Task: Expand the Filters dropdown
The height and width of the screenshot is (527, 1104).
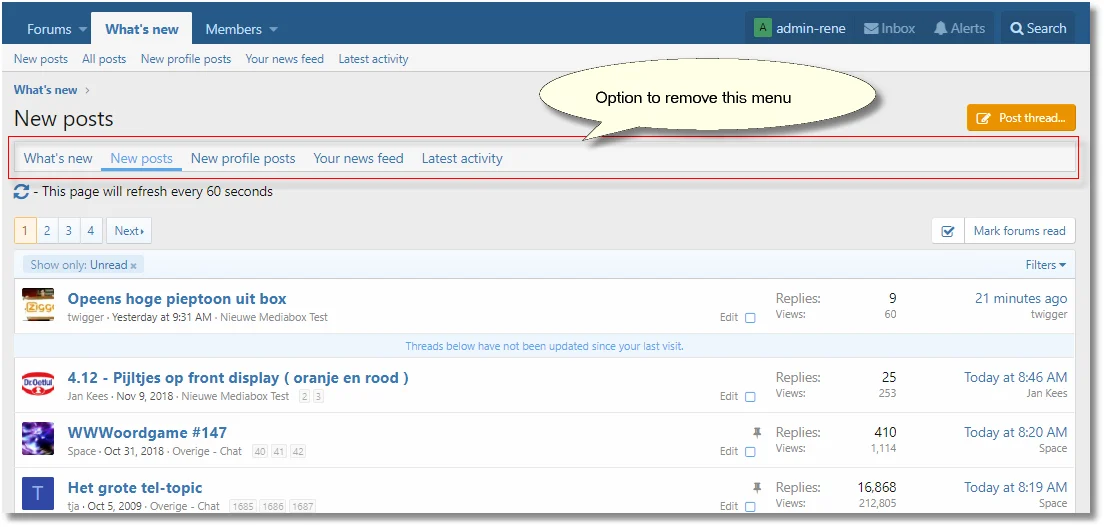Action: click(1045, 265)
